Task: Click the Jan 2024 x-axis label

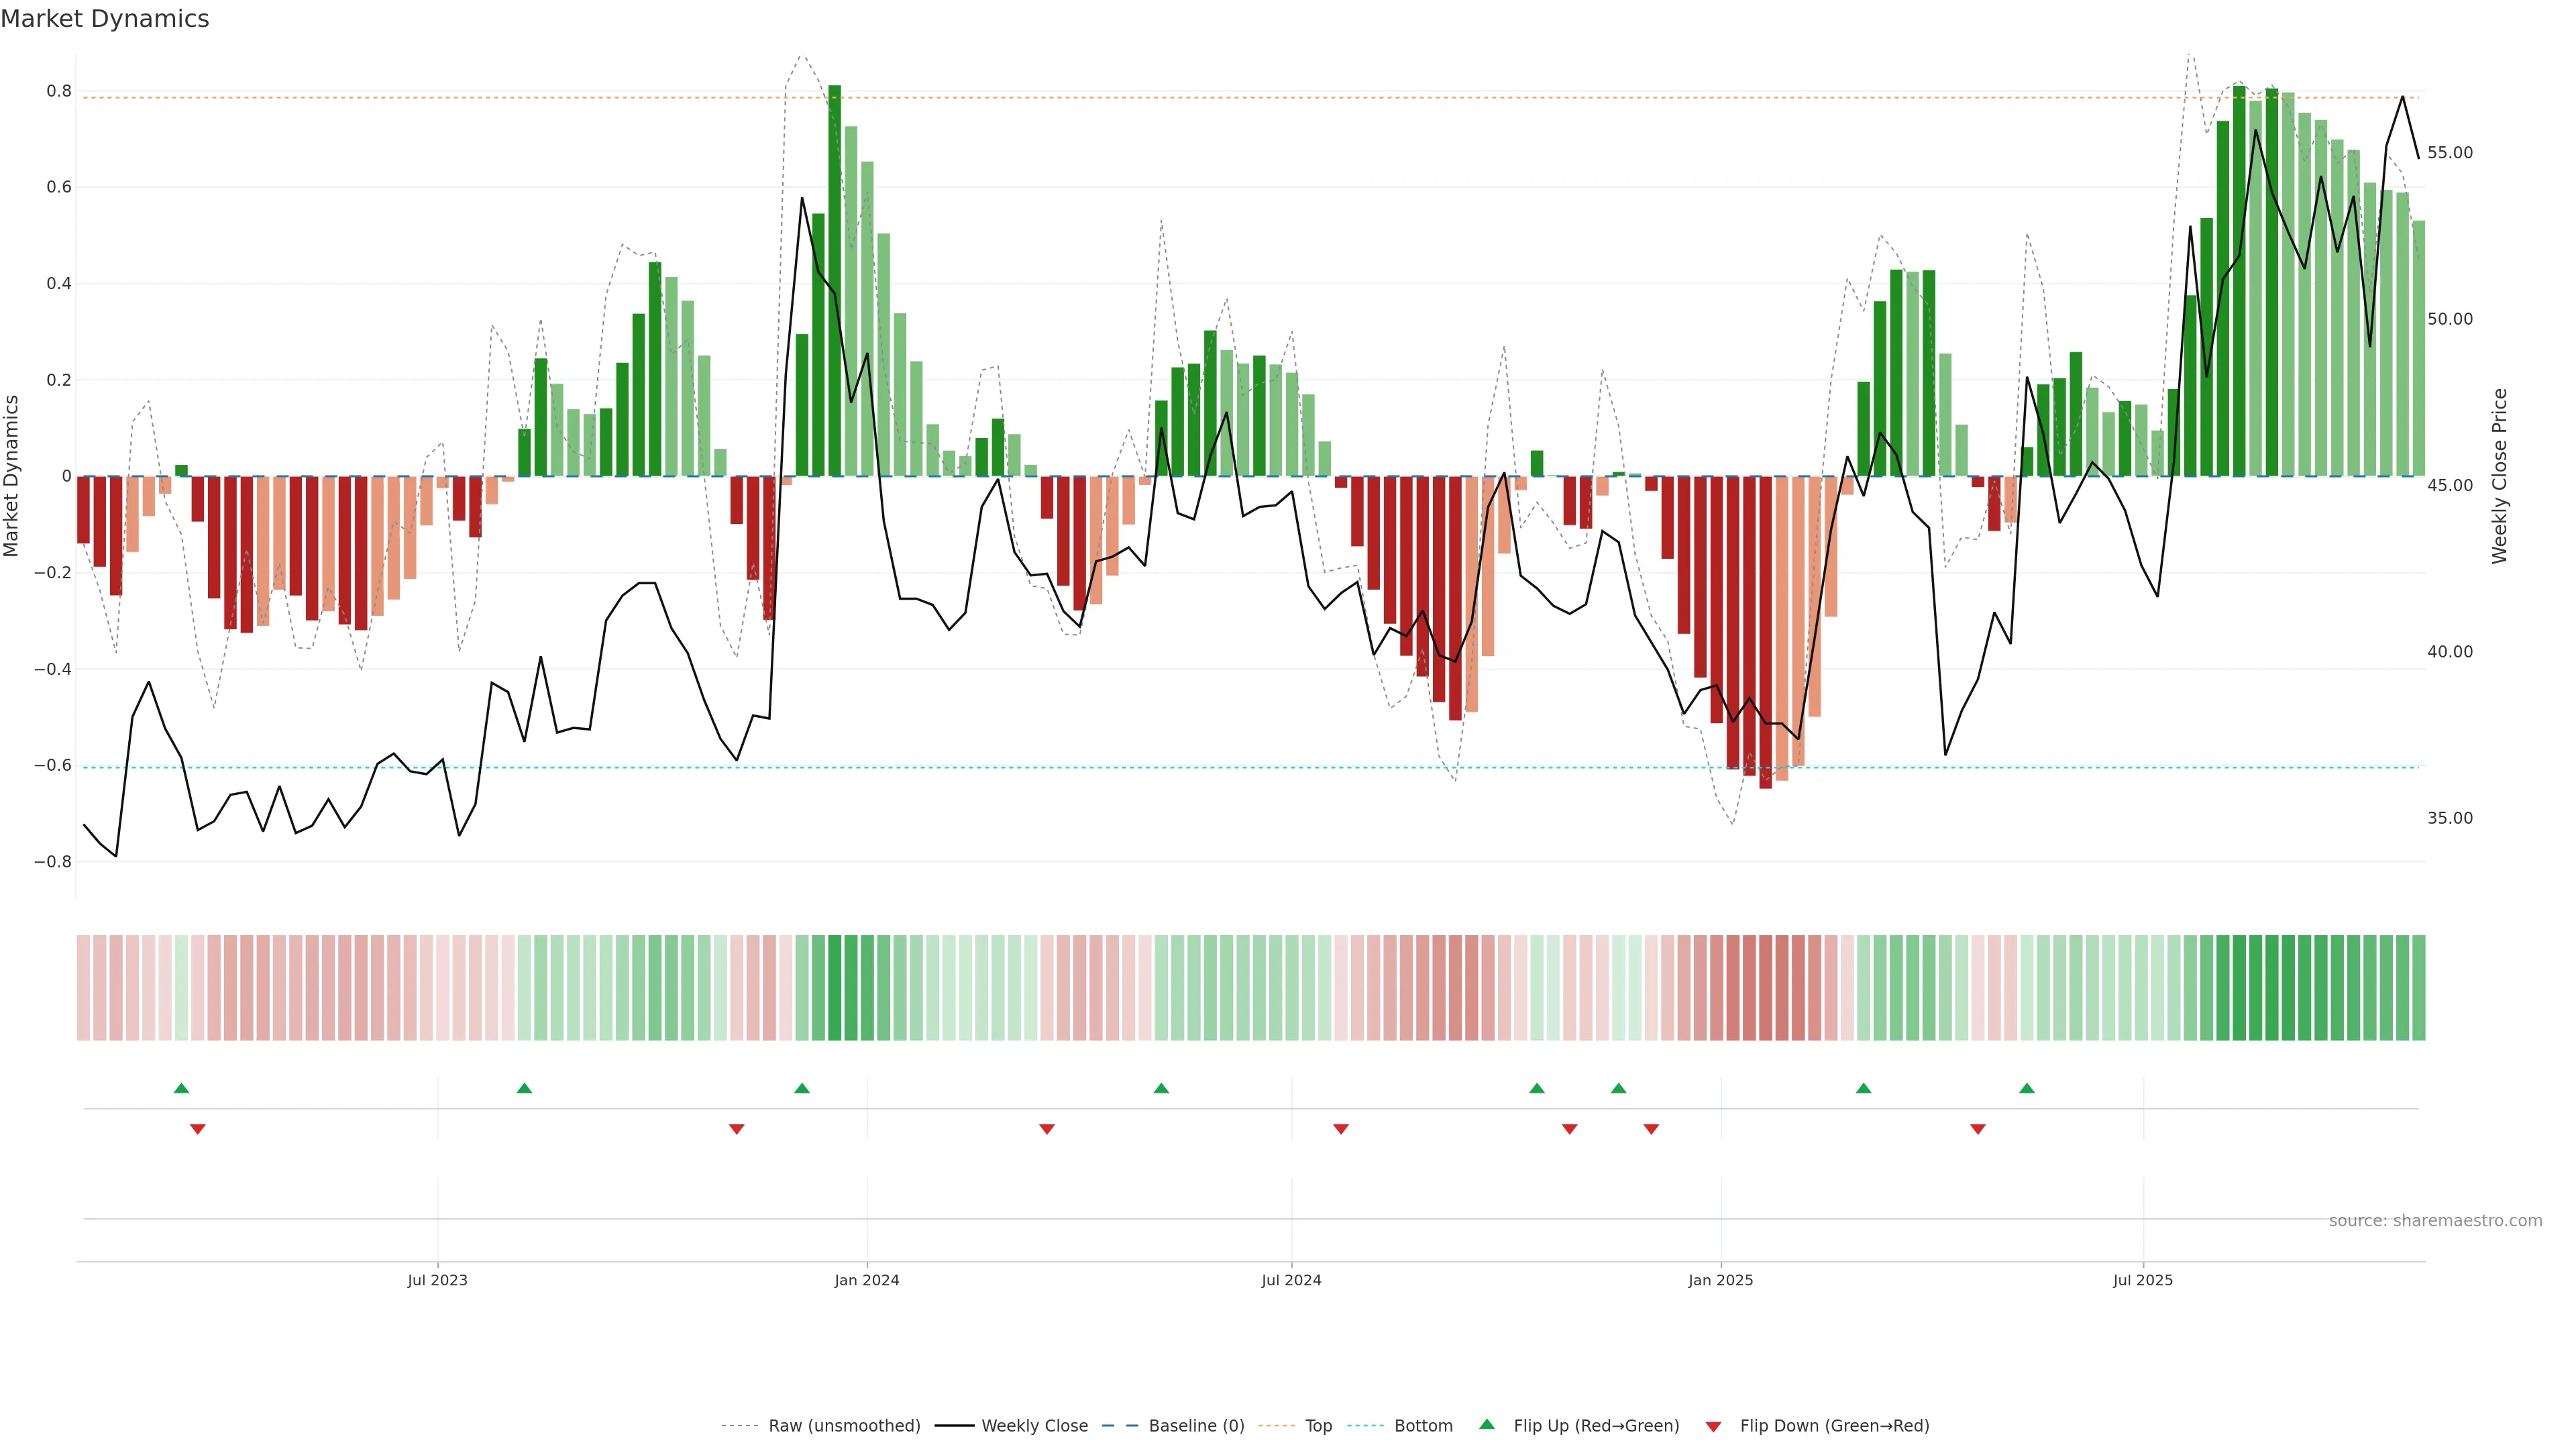Action: (867, 1280)
